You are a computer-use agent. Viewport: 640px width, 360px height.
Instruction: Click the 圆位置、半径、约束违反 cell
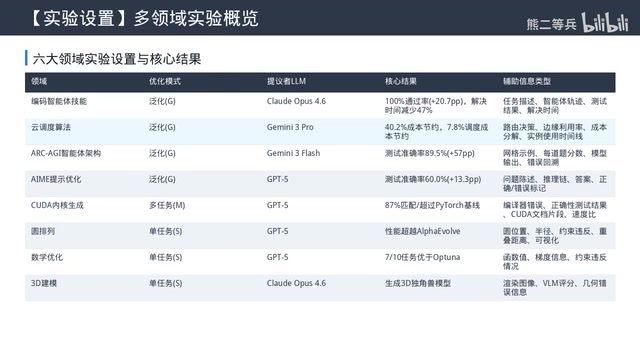pyautogui.click(x=555, y=236)
